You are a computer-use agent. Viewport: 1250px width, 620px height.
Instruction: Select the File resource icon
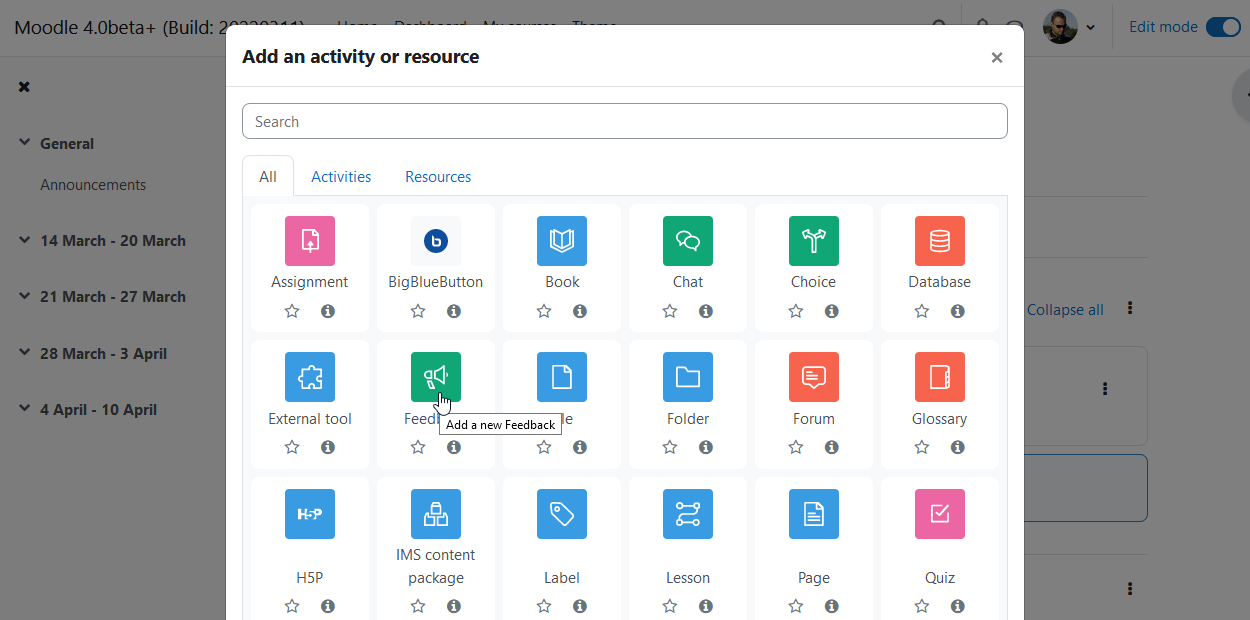562,377
